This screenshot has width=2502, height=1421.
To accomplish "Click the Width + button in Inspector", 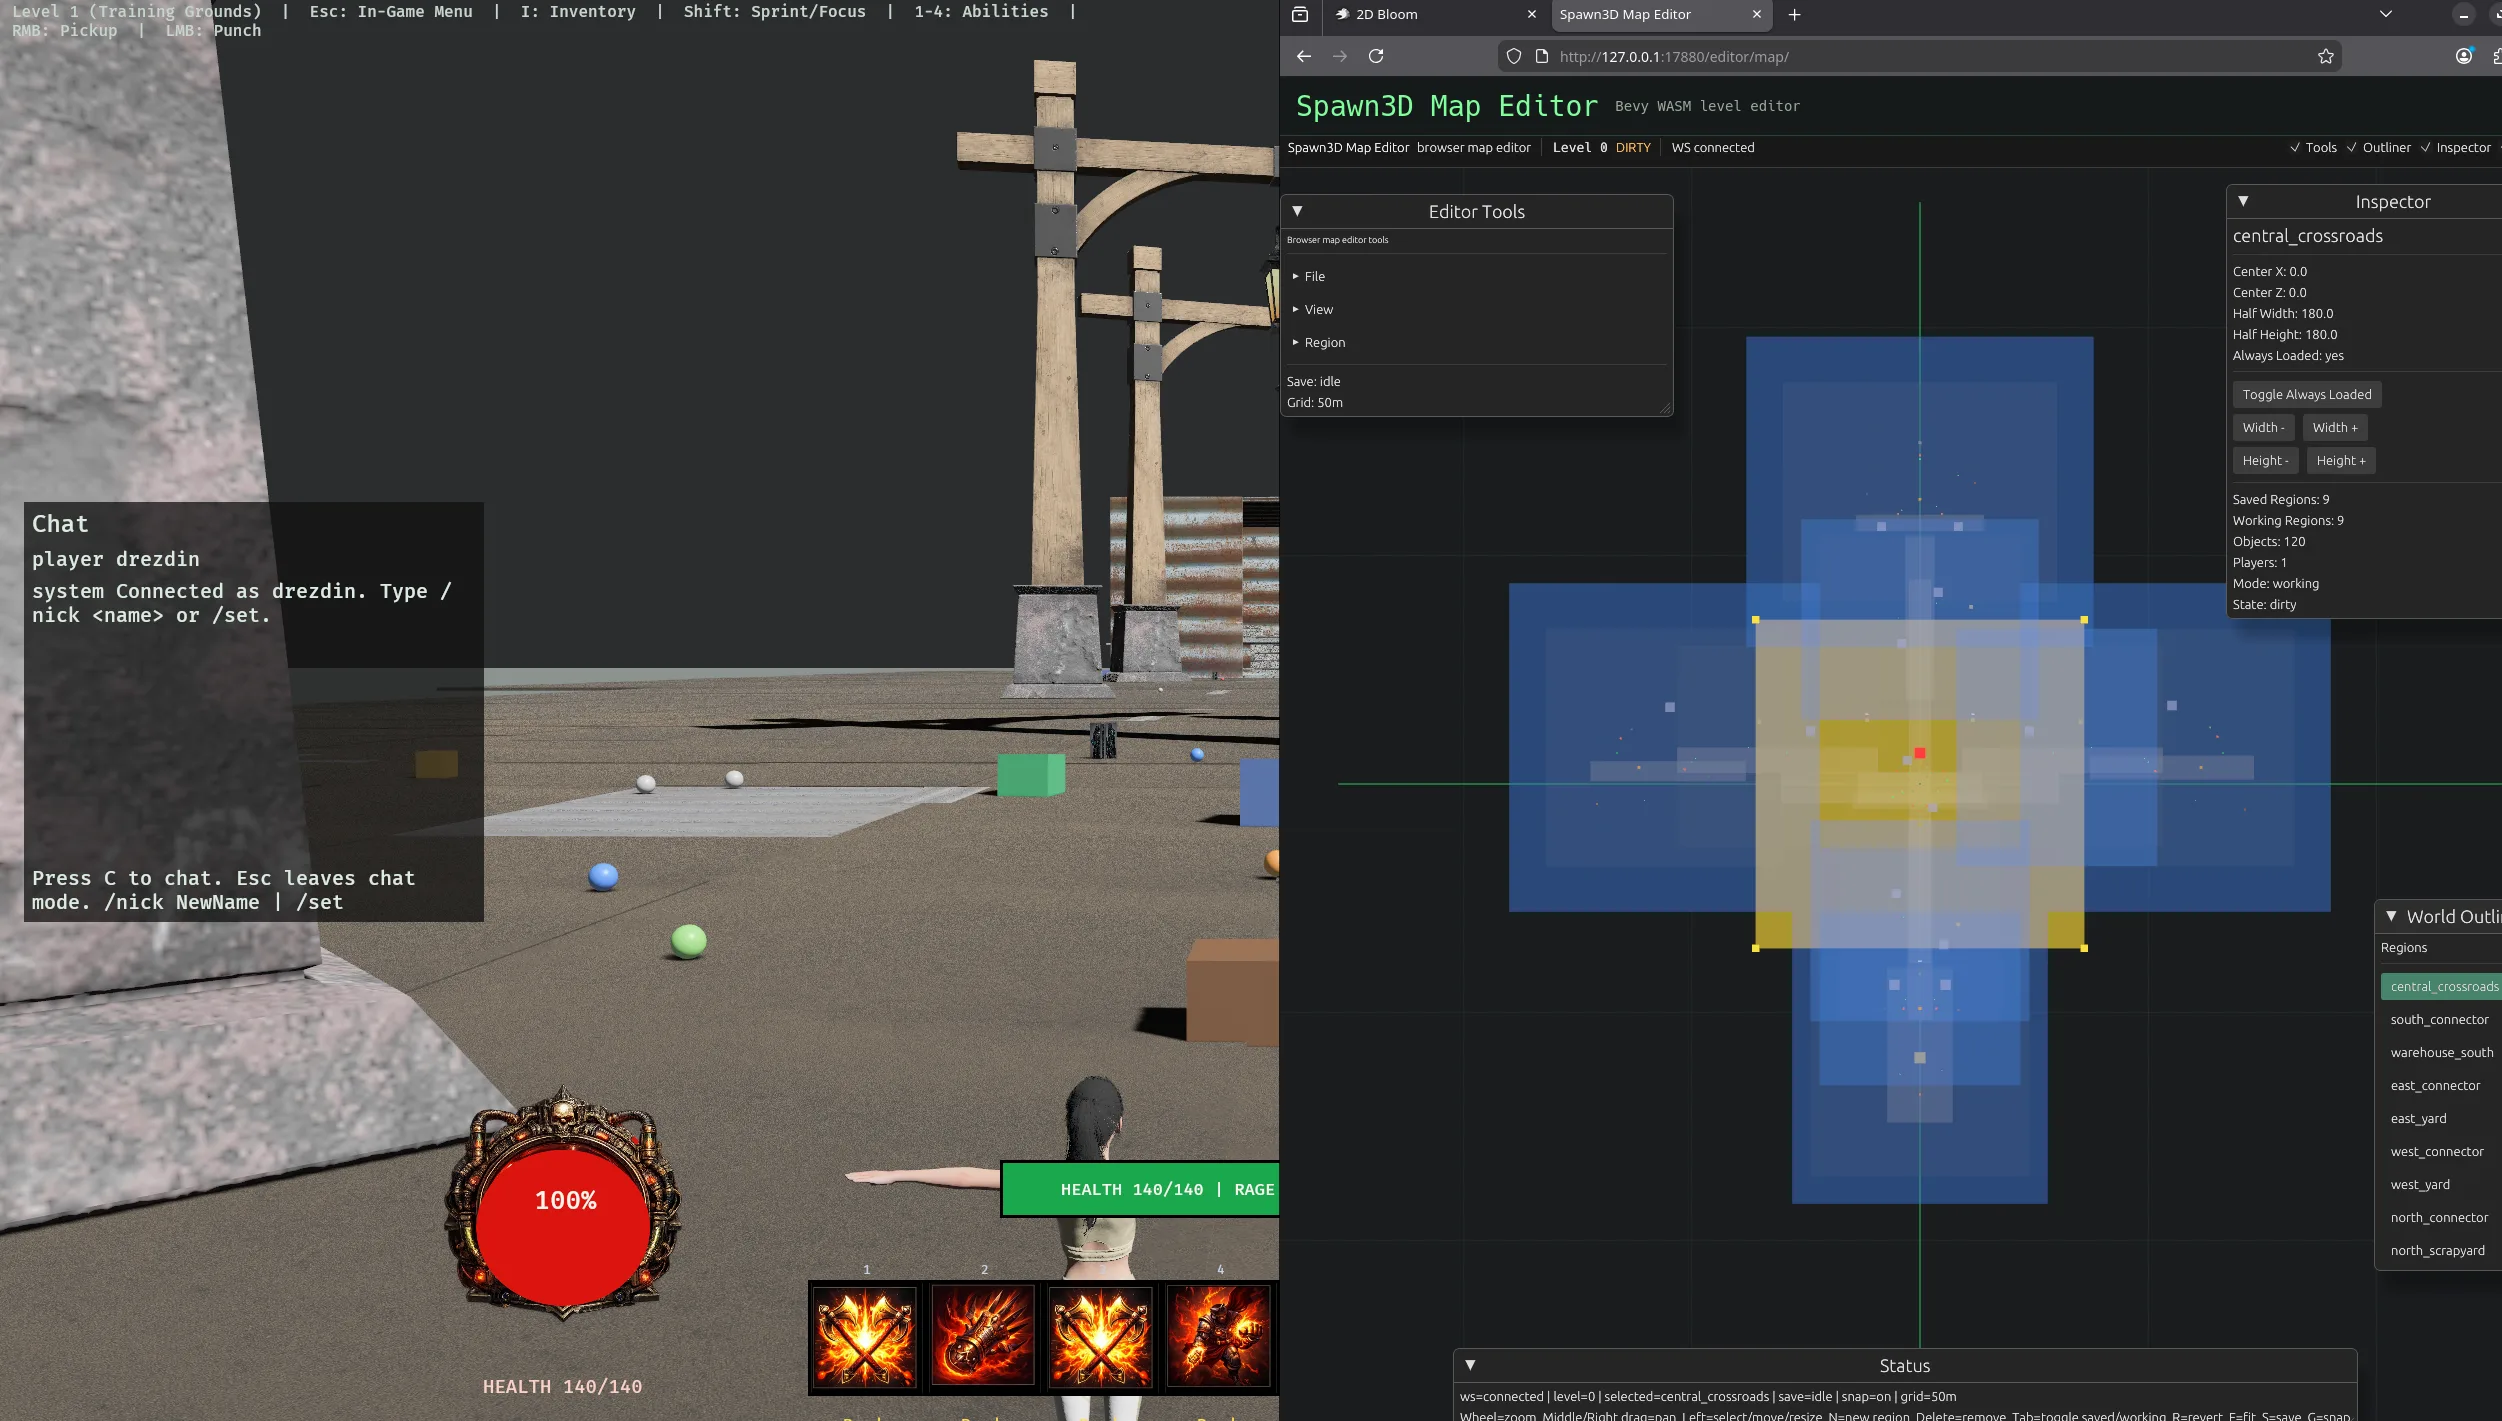I will (x=2334, y=427).
